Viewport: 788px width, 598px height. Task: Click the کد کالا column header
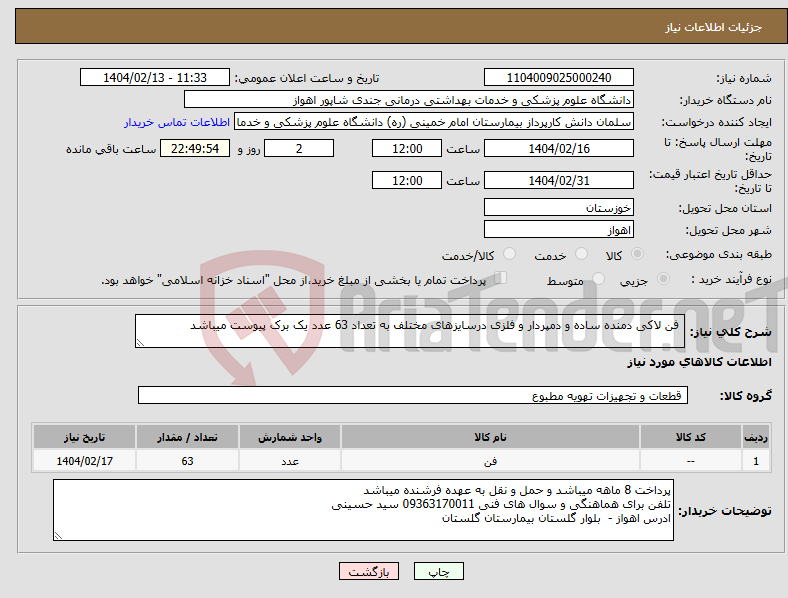691,437
